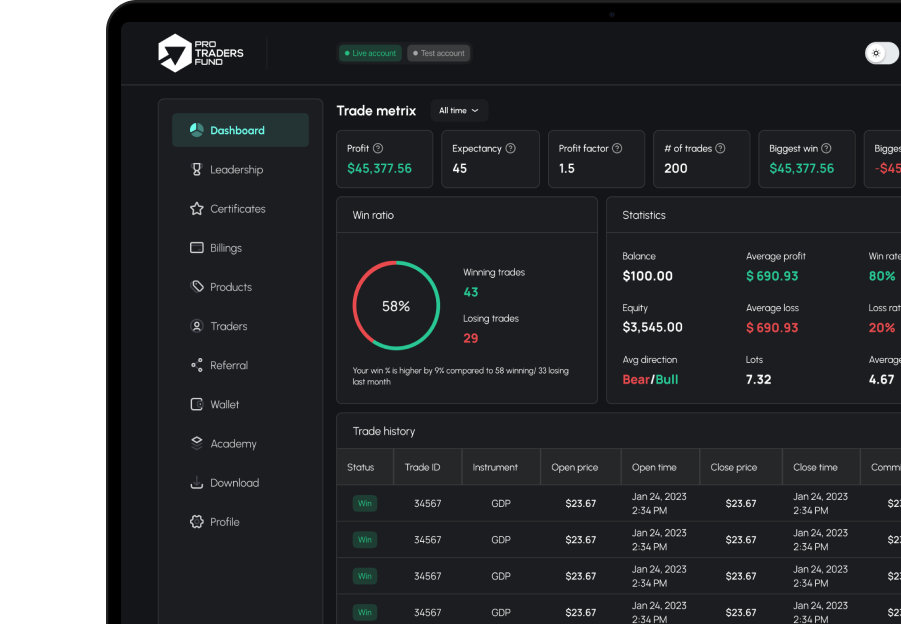Click the Certificates star icon
The image size is (901, 624).
(x=196, y=208)
